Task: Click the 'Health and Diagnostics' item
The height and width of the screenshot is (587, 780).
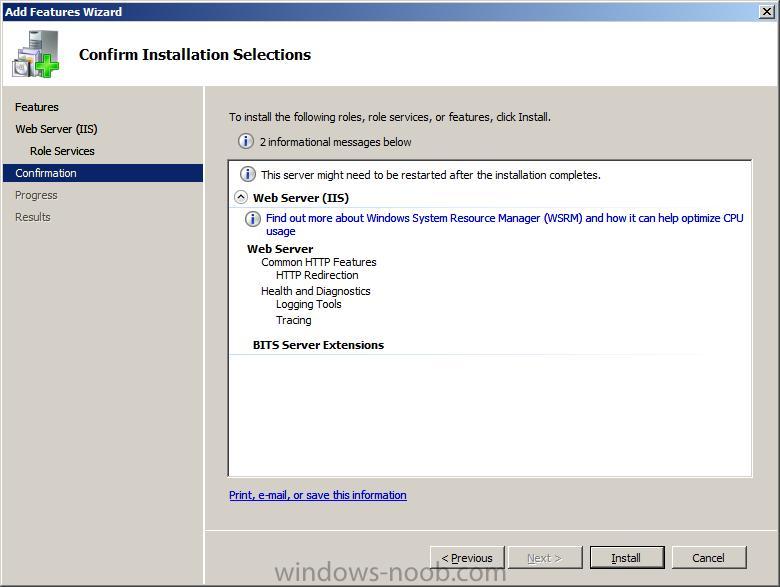Action: point(316,291)
